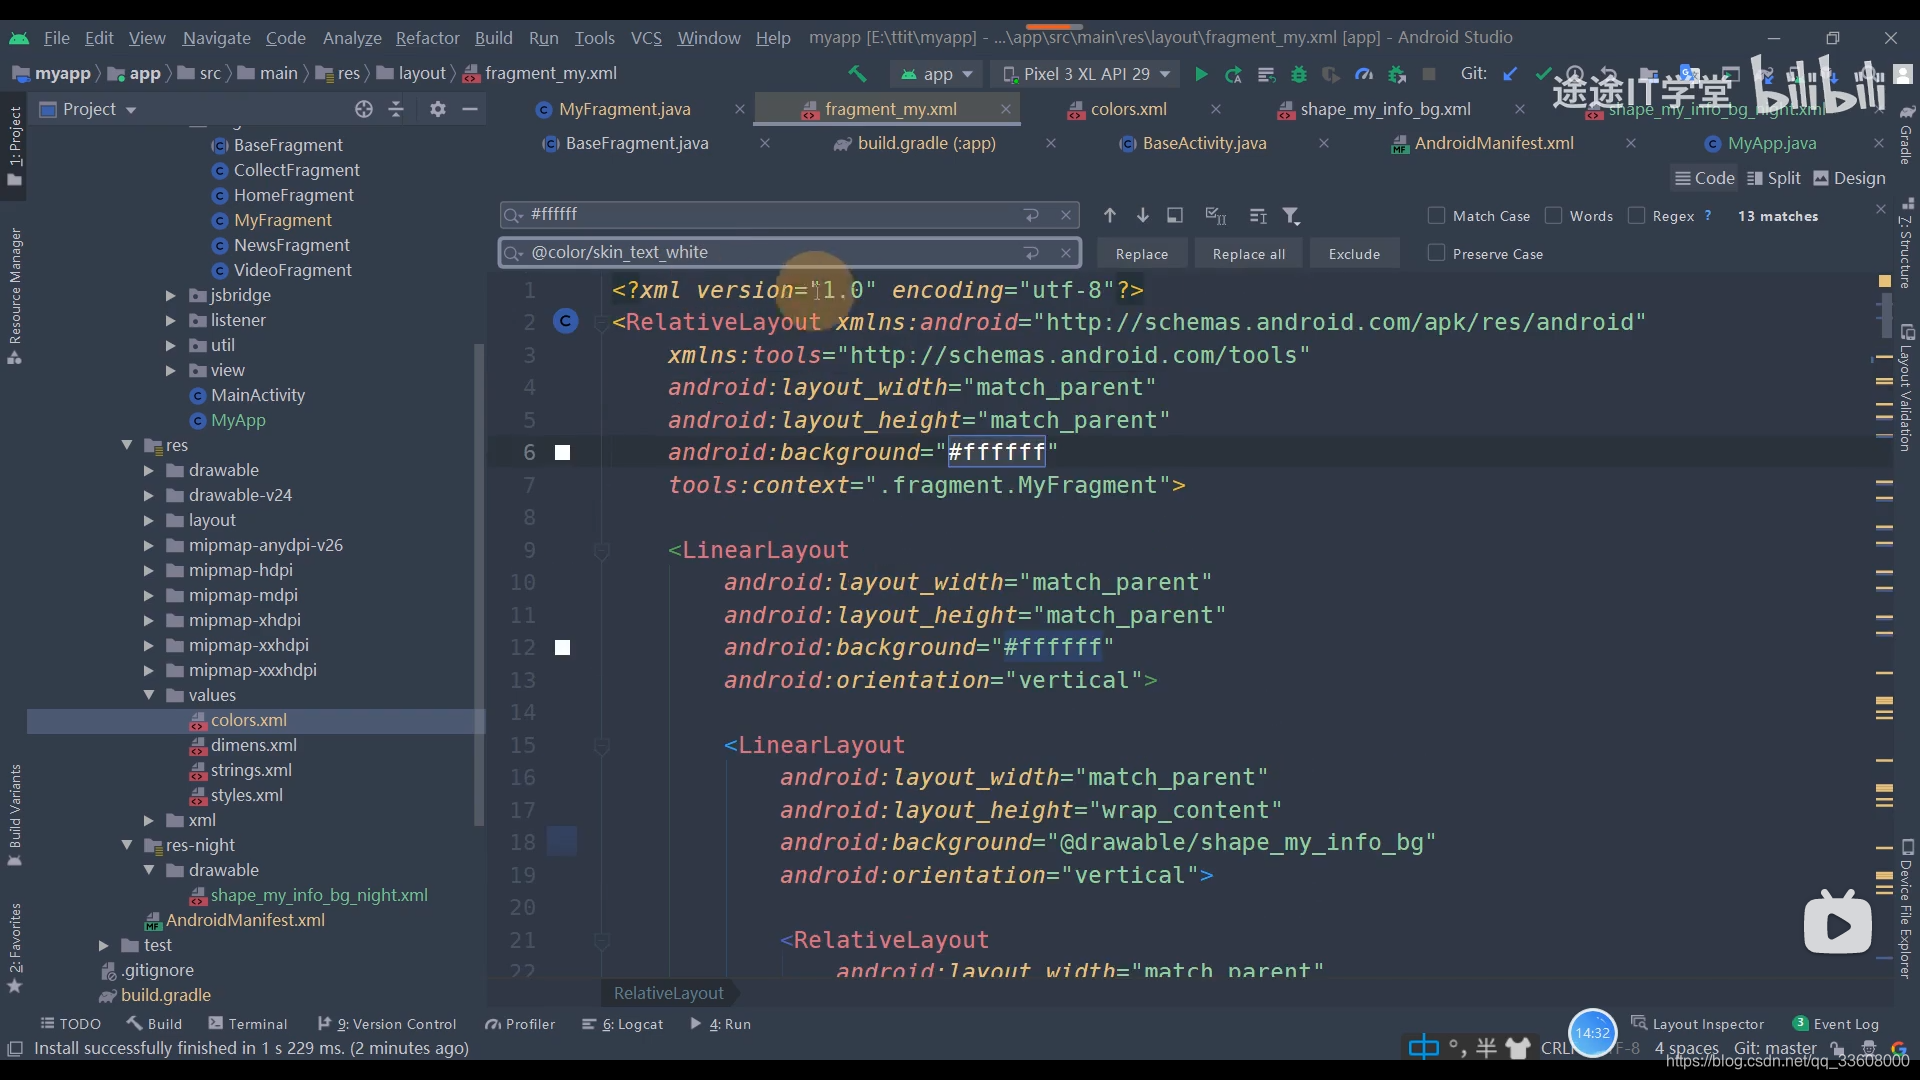Expand the util folder
The height and width of the screenshot is (1080, 1920).
pyautogui.click(x=171, y=346)
